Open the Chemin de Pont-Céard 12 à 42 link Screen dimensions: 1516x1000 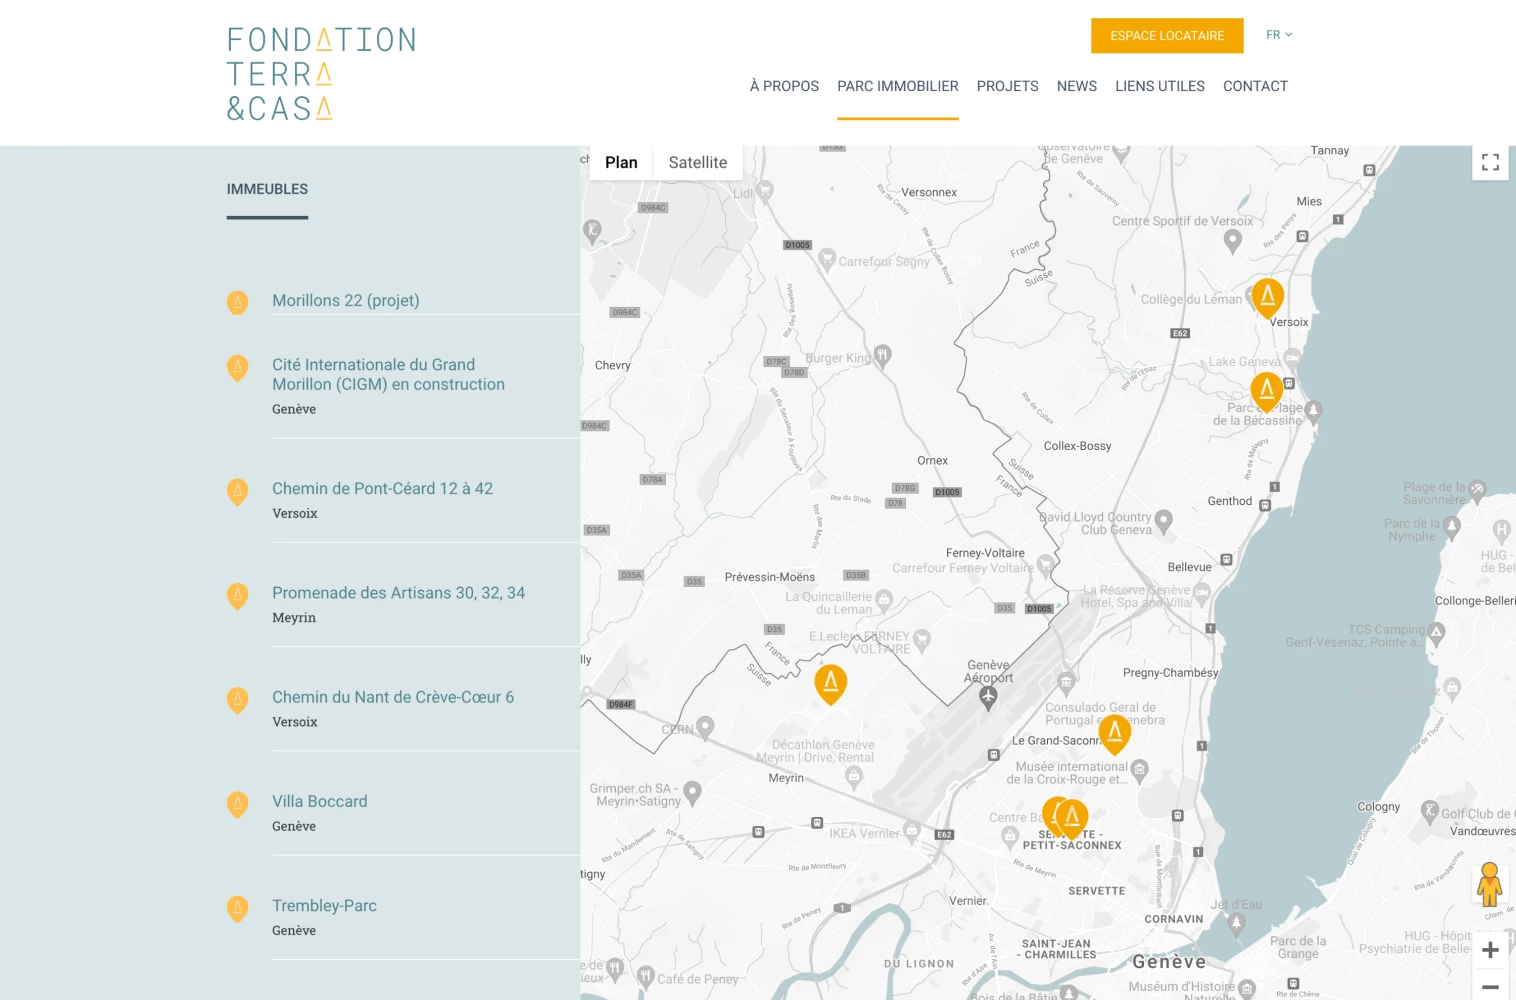[382, 489]
